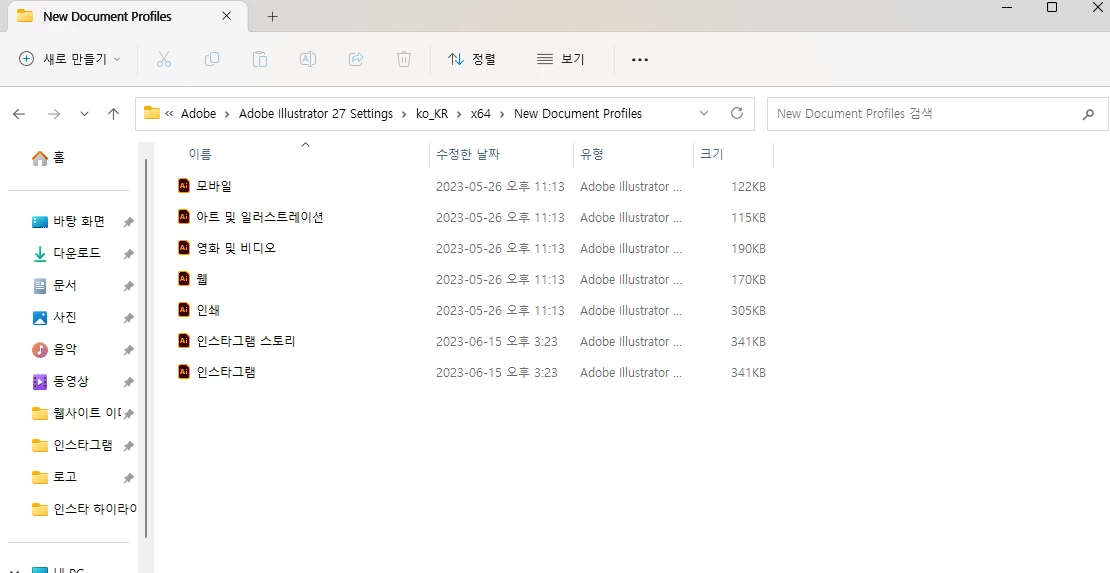1110x573 pixels.
Task: Click Ai icon of the last 인스타그램 file
Action: coord(184,371)
